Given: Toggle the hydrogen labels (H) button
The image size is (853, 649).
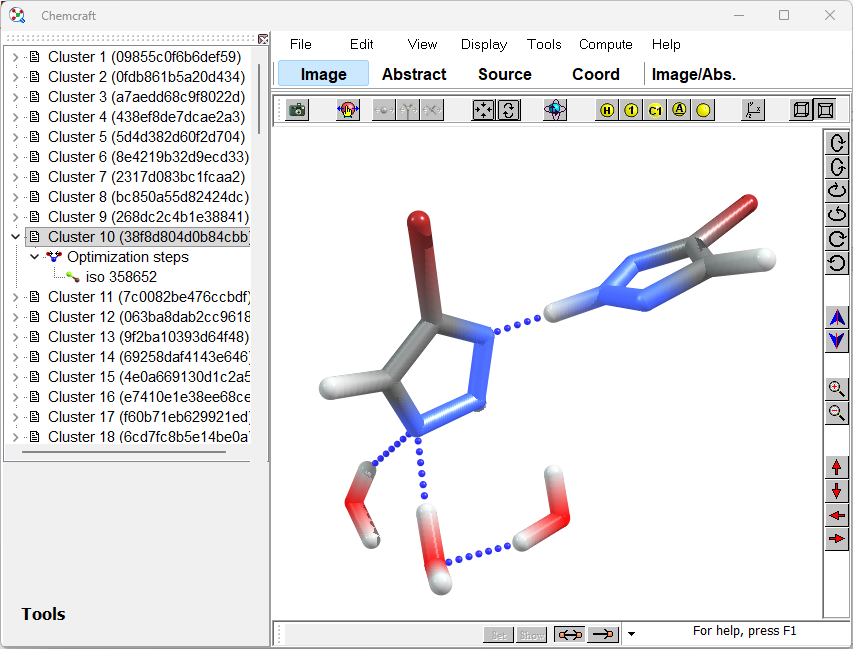Looking at the screenshot, I should [x=607, y=110].
